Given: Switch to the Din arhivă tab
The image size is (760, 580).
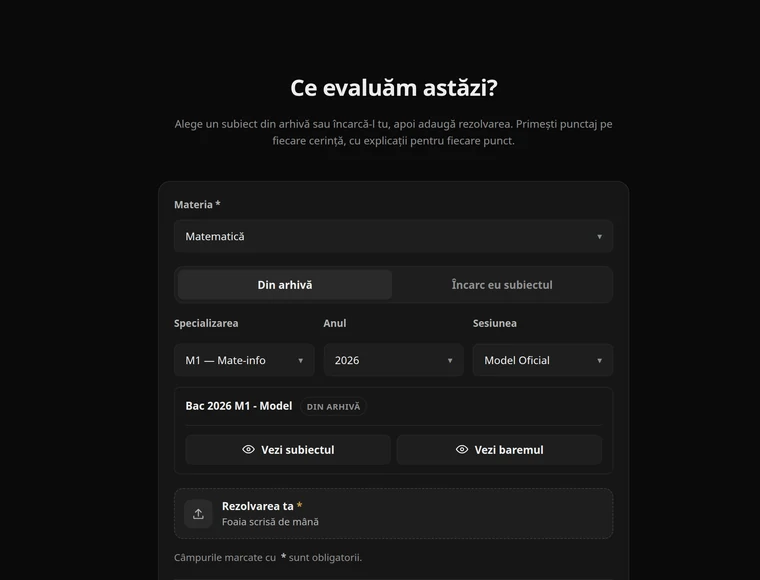Looking at the screenshot, I should click(x=285, y=285).
